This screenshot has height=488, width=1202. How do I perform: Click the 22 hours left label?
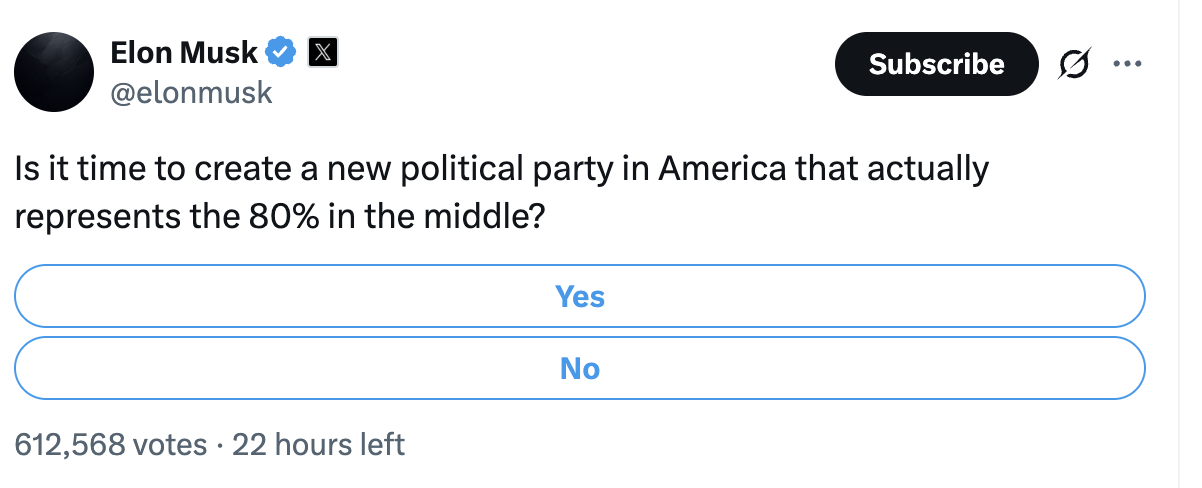(x=318, y=443)
